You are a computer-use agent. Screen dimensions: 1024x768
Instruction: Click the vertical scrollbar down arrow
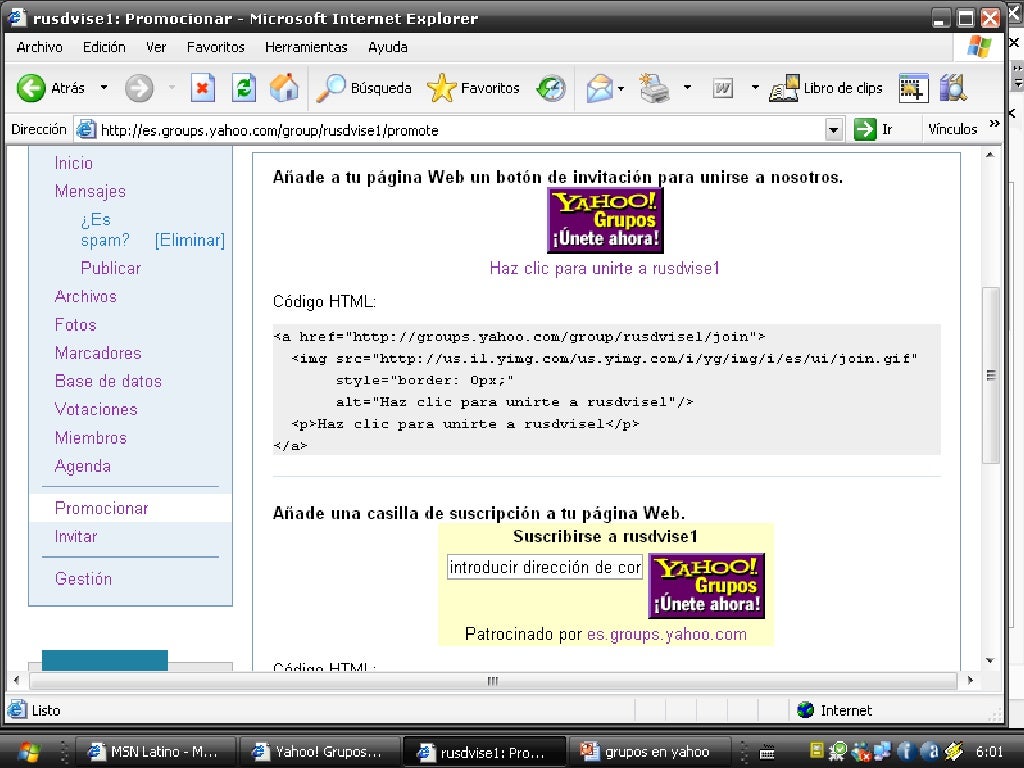pyautogui.click(x=991, y=661)
